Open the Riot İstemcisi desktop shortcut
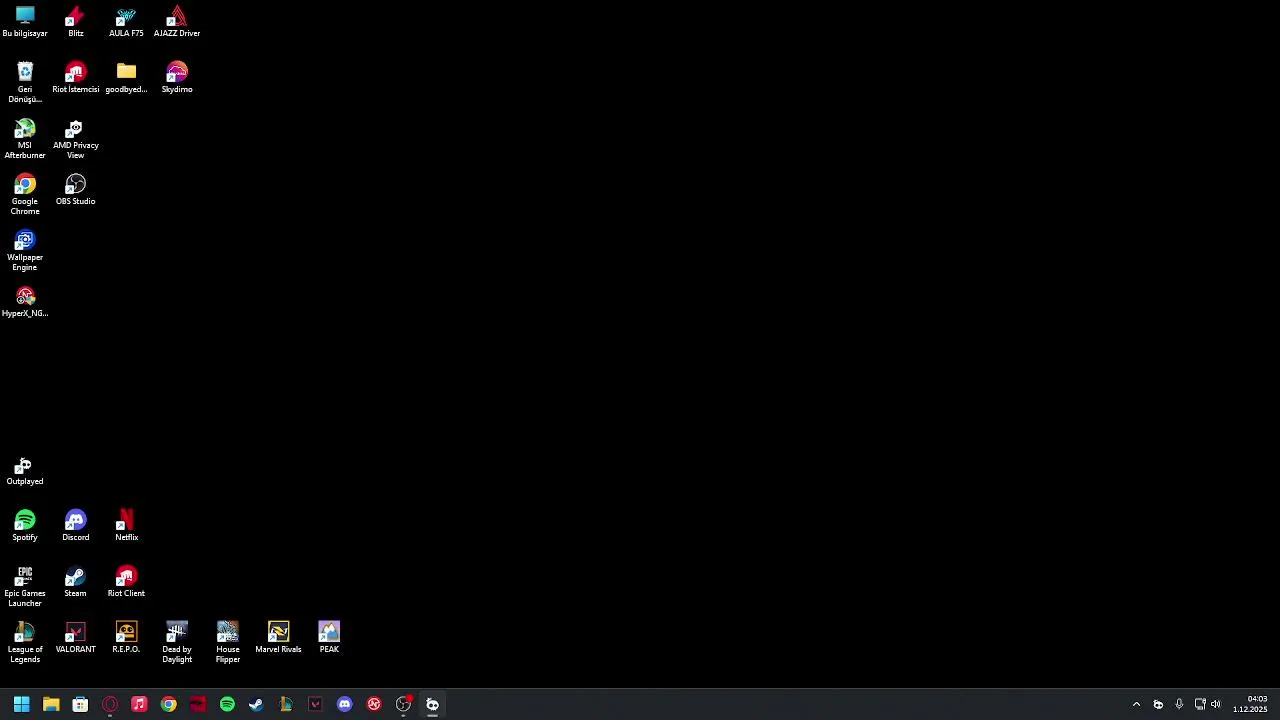The height and width of the screenshot is (720, 1280). [x=76, y=78]
